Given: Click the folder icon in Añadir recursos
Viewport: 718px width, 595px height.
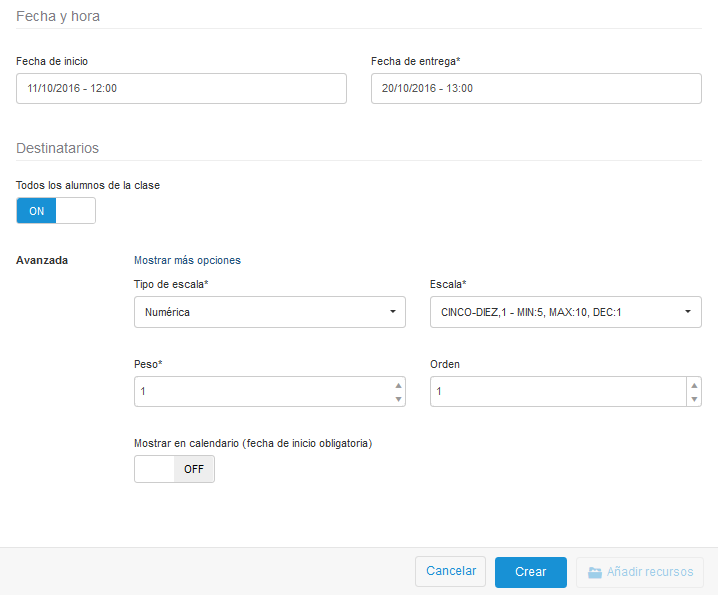Looking at the screenshot, I should point(594,572).
